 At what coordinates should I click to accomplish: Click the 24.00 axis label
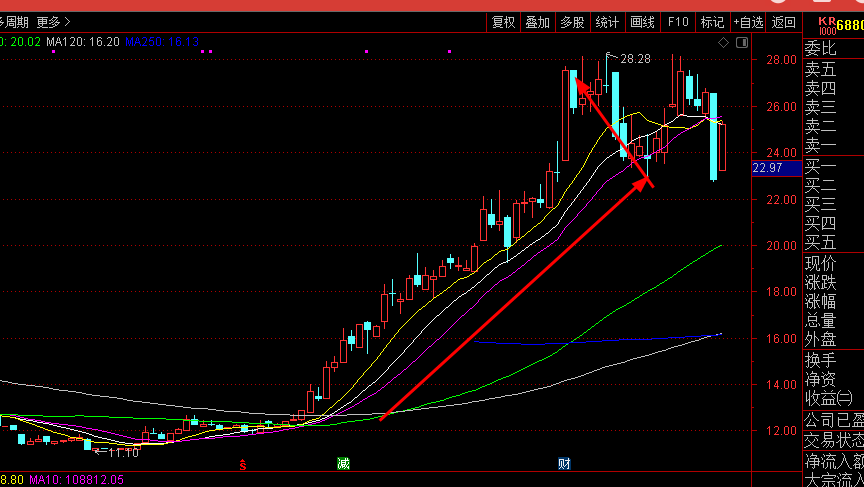tap(781, 153)
